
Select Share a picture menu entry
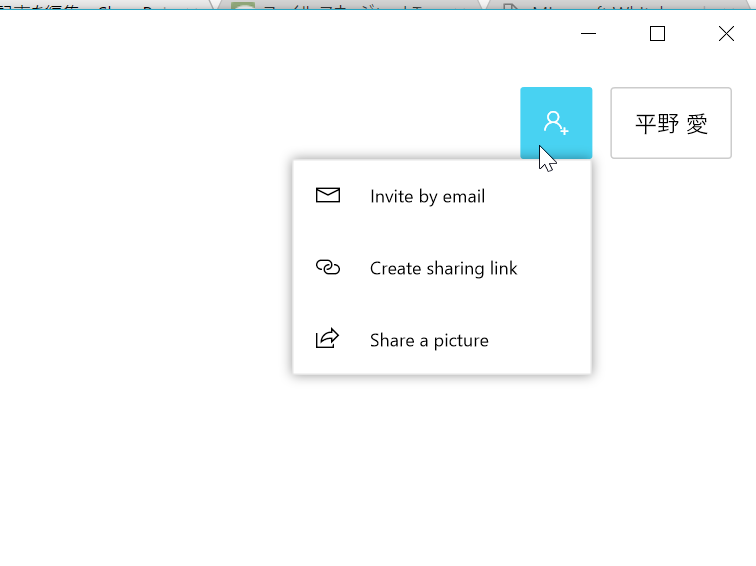tap(442, 340)
